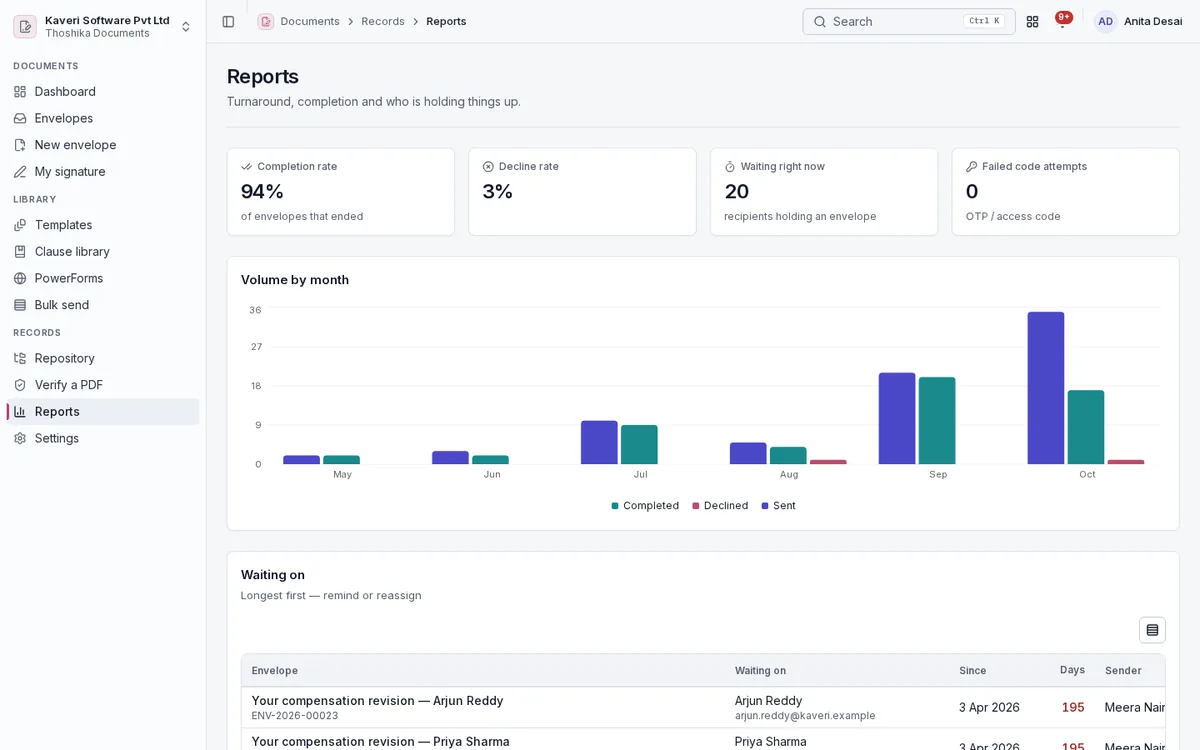Viewport: 1200px width, 750px height.
Task: Click the 3% decline rate value
Action: pos(498,191)
